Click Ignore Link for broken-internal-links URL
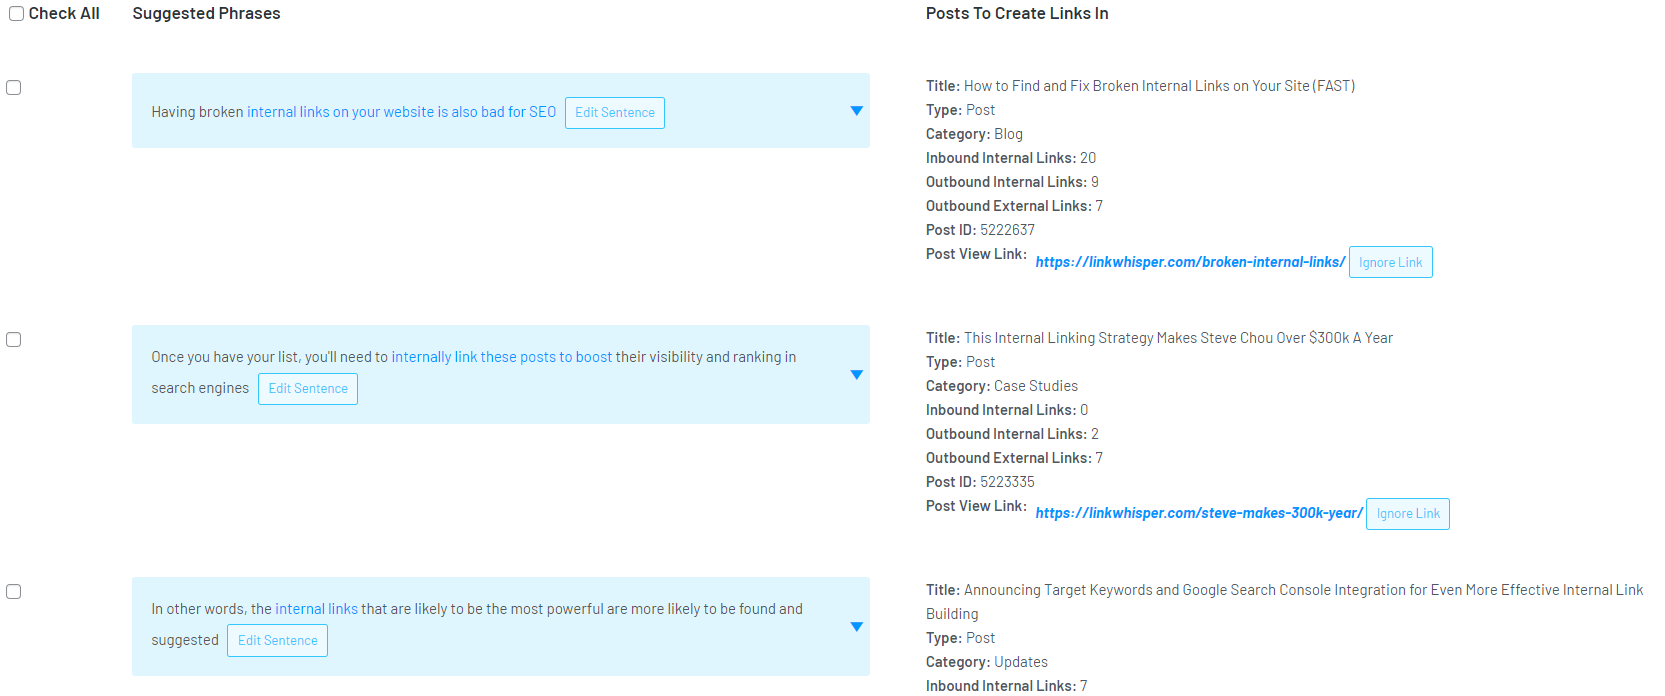The width and height of the screenshot is (1665, 696). pyautogui.click(x=1390, y=262)
